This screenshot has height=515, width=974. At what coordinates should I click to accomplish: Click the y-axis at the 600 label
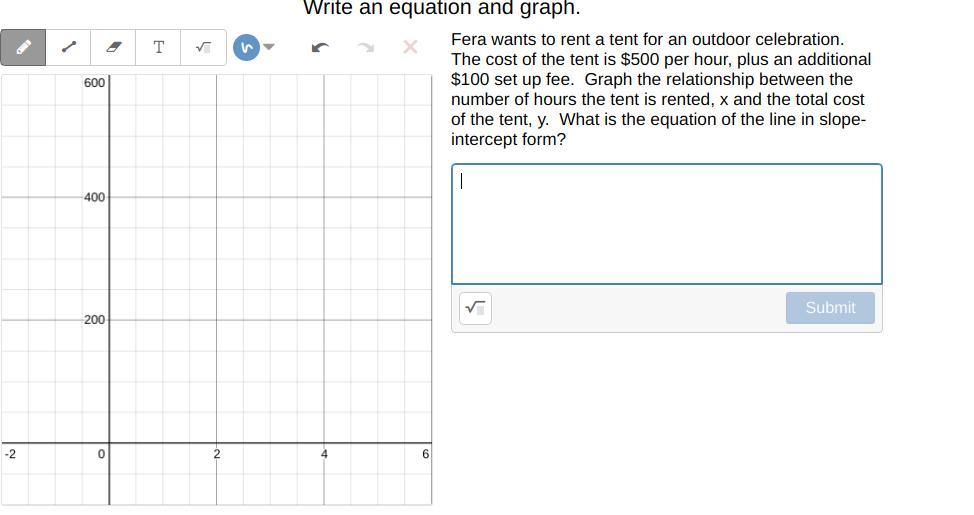pyautogui.click(x=95, y=83)
